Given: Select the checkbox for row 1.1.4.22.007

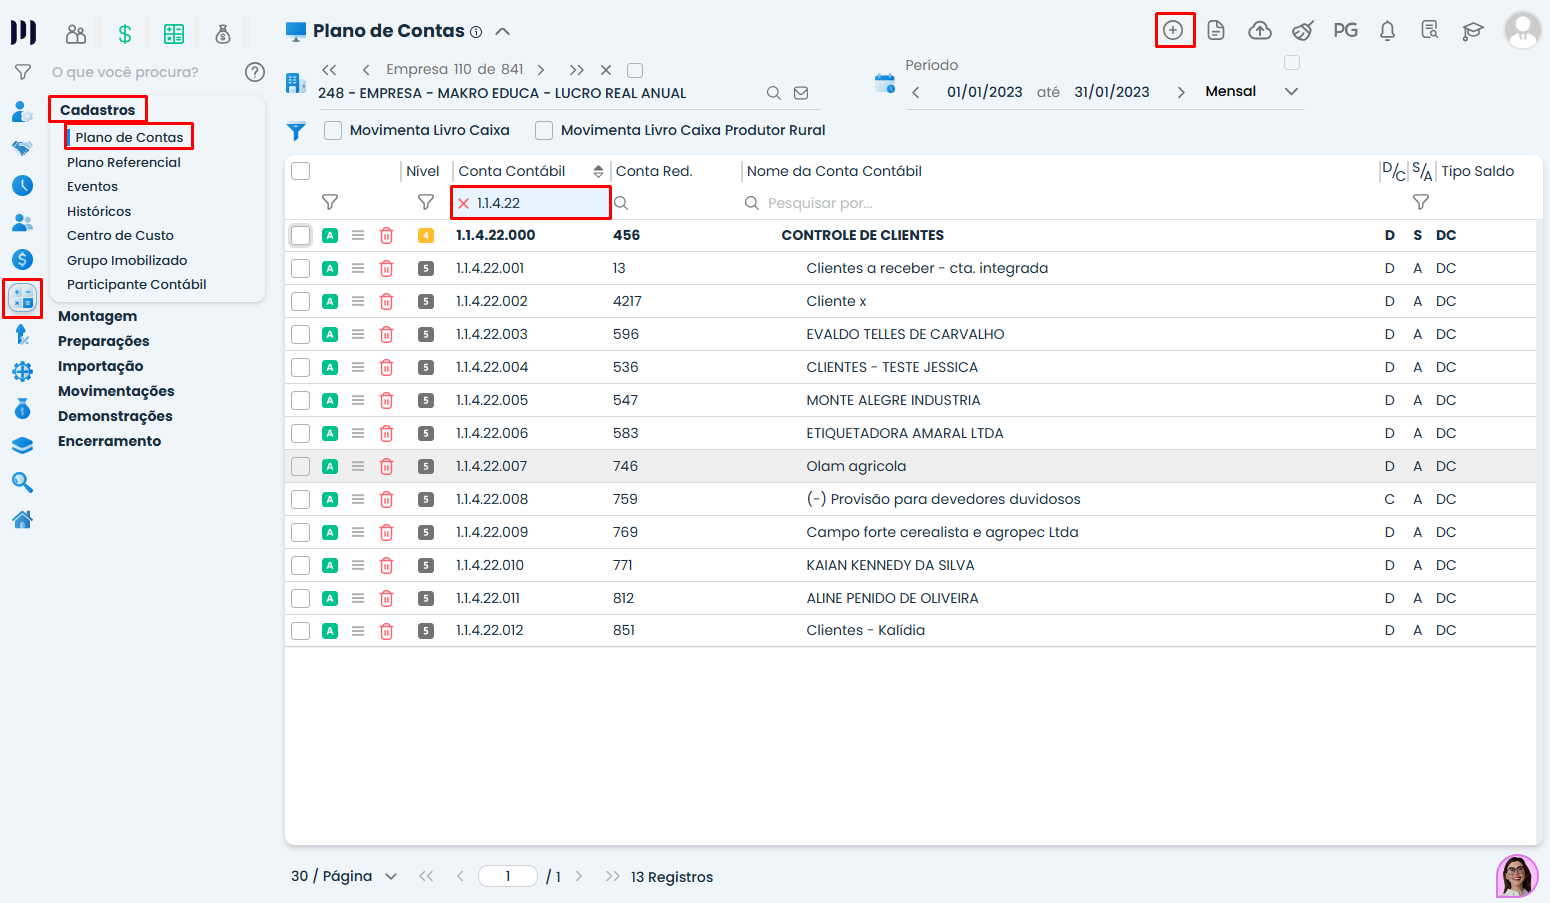Looking at the screenshot, I should point(300,466).
